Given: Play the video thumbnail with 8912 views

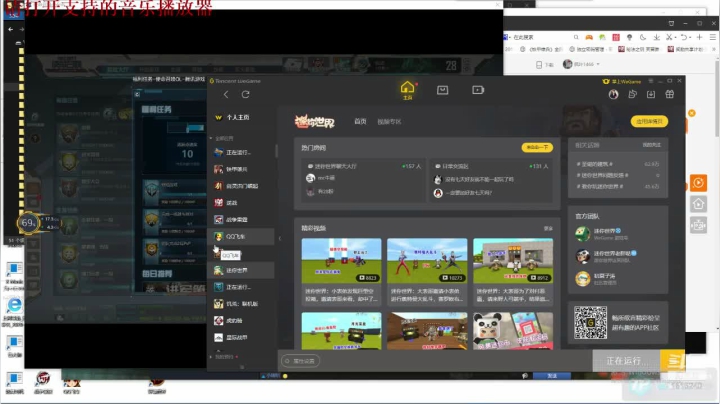Looking at the screenshot, I should click(x=513, y=260).
